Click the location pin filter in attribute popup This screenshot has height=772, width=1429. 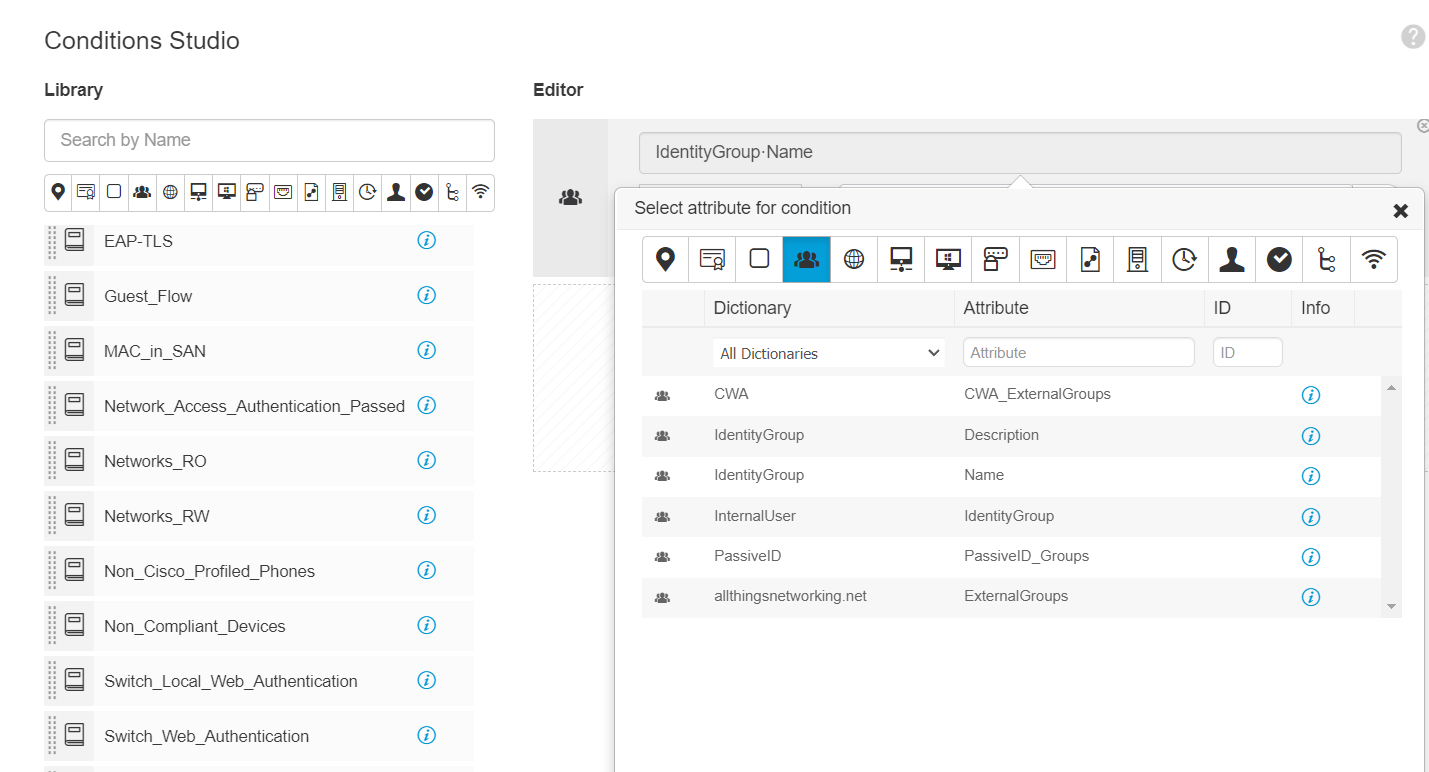(665, 260)
